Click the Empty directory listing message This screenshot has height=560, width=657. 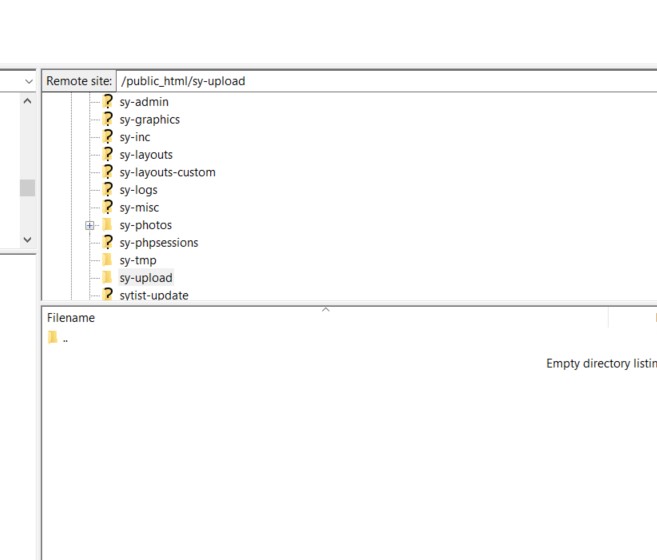[601, 363]
